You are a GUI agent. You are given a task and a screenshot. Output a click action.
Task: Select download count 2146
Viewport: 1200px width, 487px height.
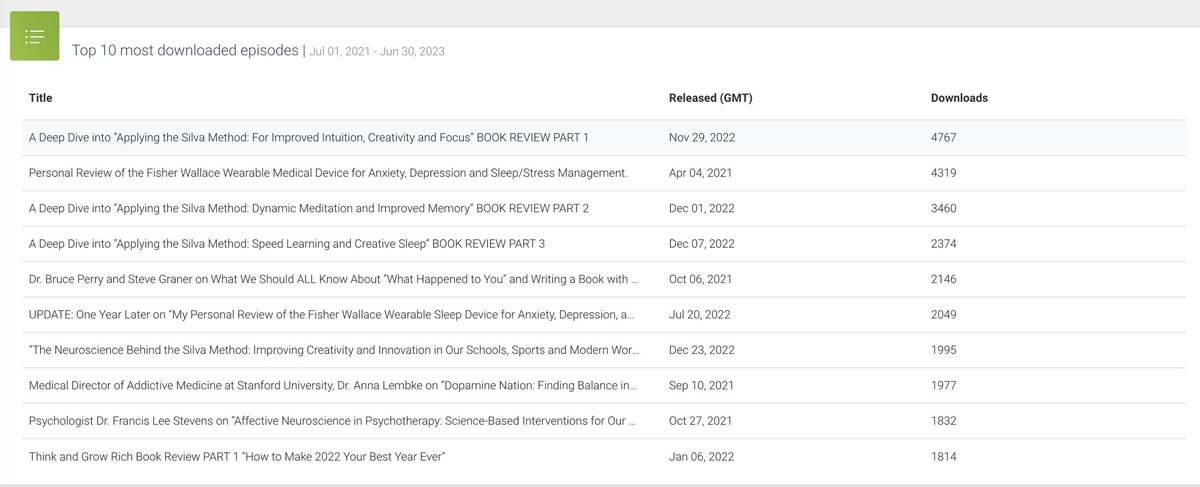click(x=944, y=279)
